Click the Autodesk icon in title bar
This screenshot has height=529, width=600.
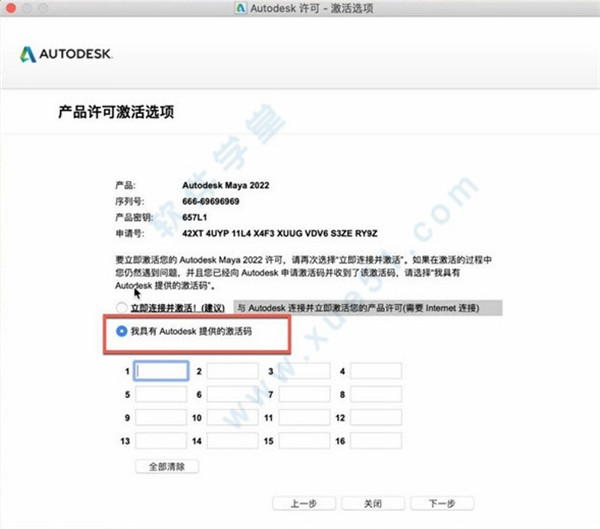(240, 8)
